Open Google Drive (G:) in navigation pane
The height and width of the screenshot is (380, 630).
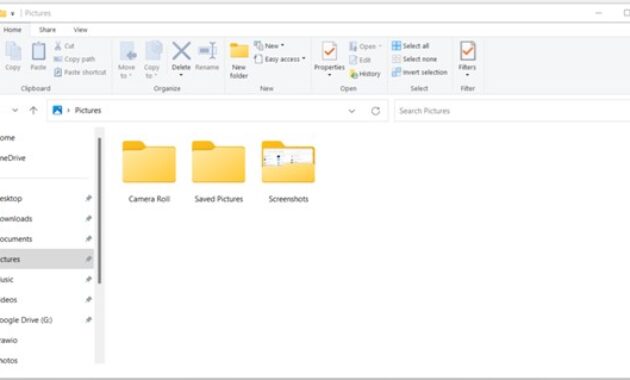pos(26,320)
